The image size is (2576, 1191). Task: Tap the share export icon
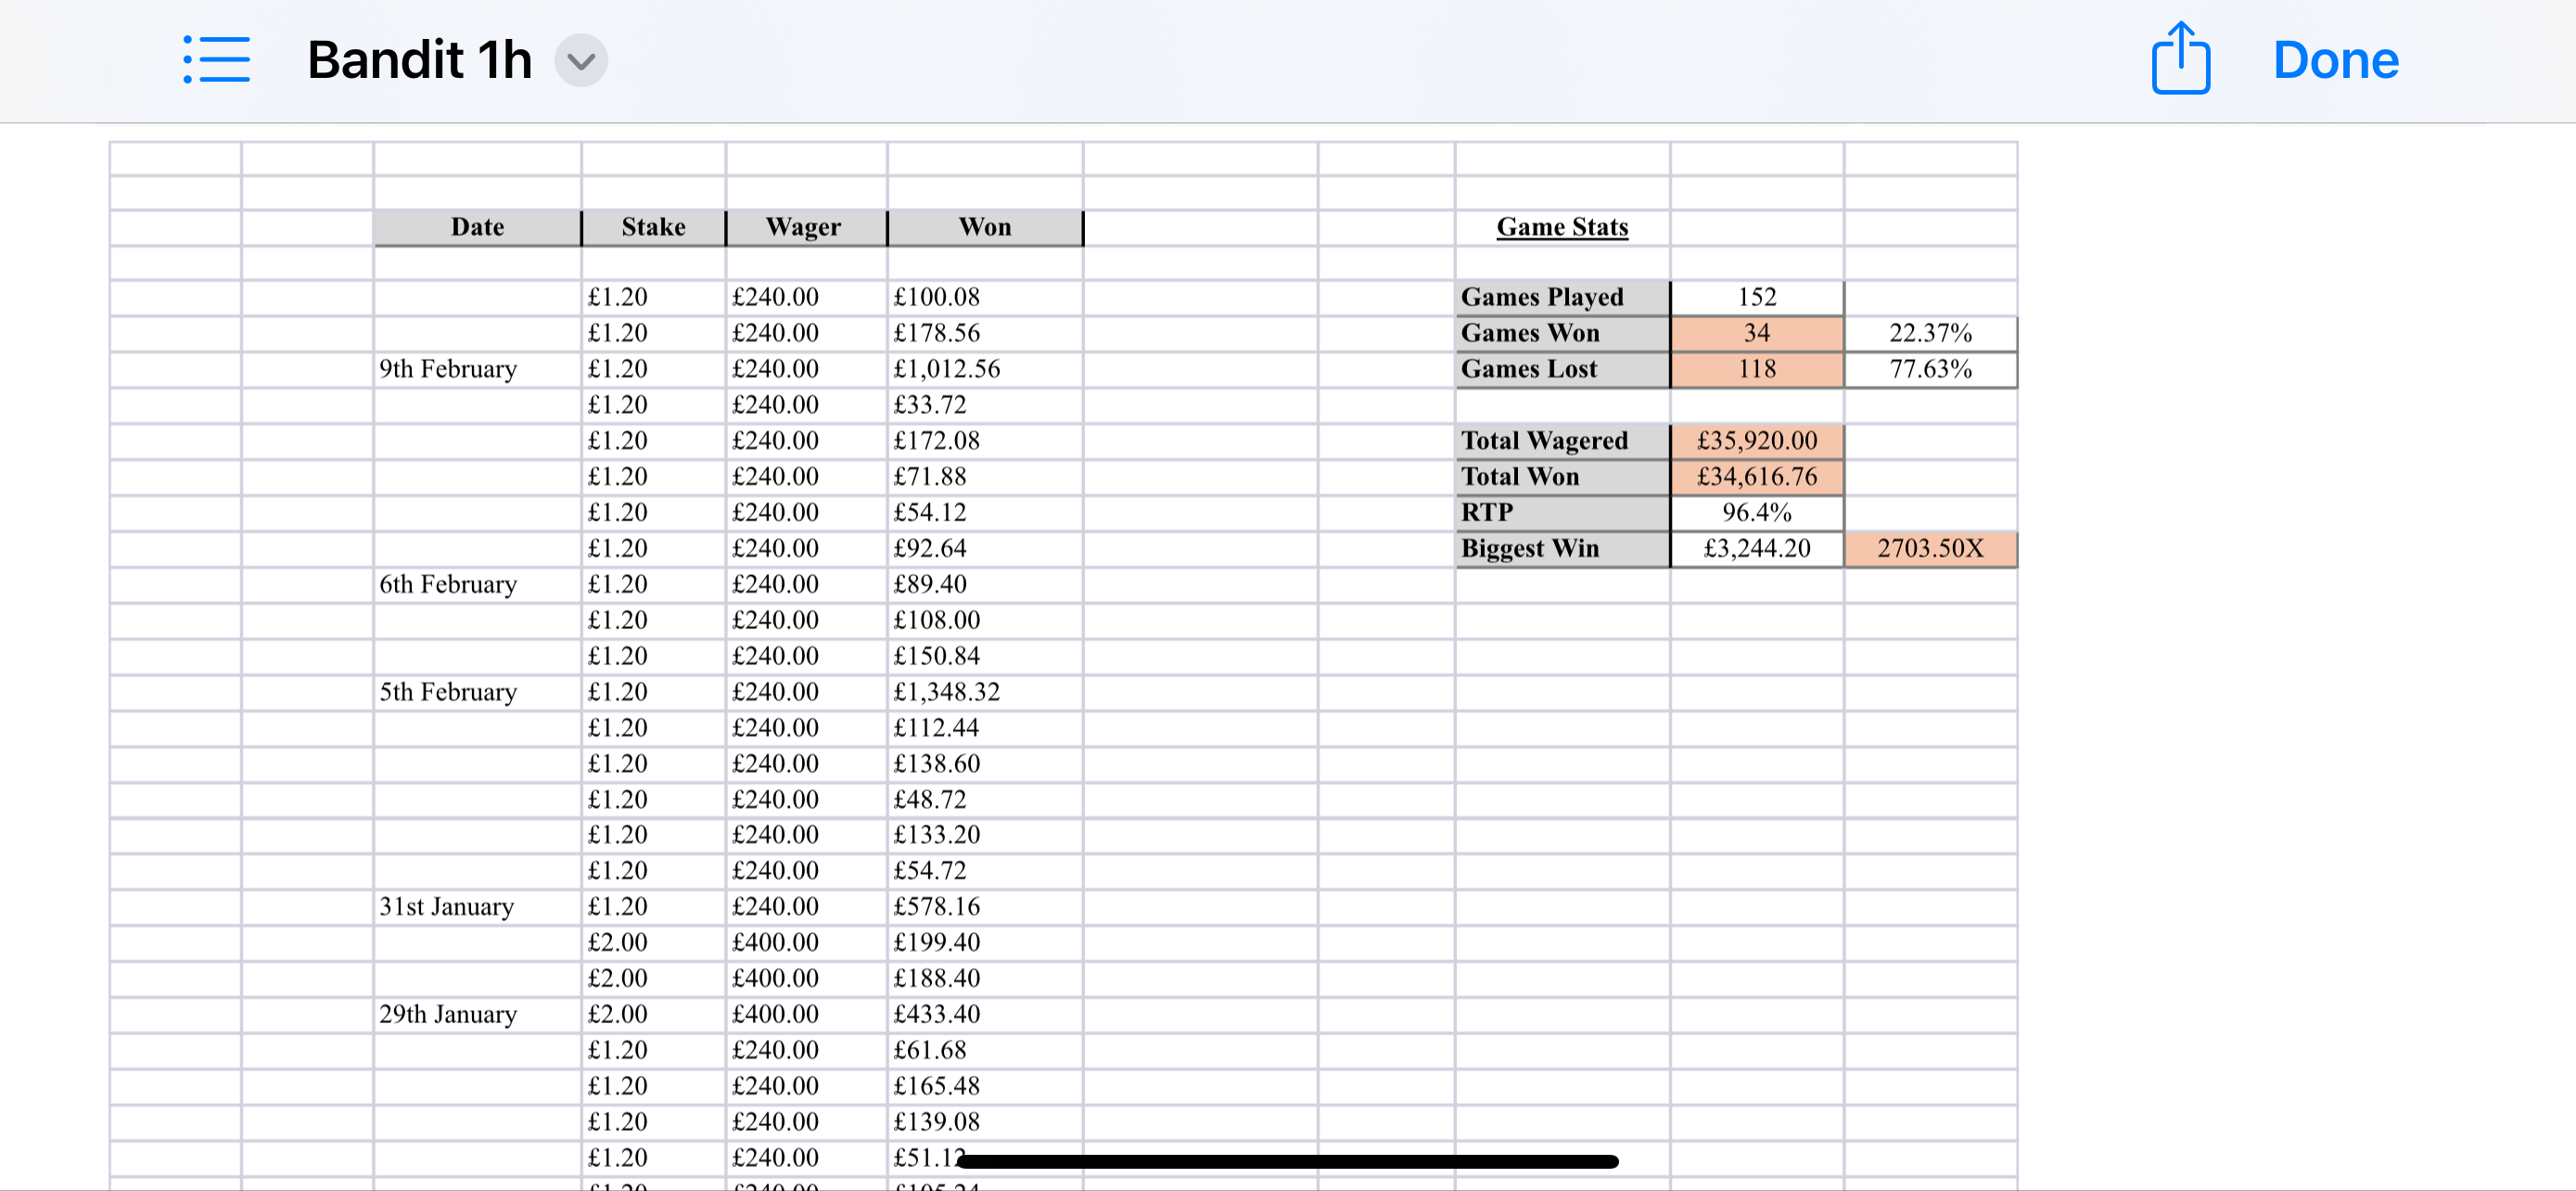pos(2180,58)
